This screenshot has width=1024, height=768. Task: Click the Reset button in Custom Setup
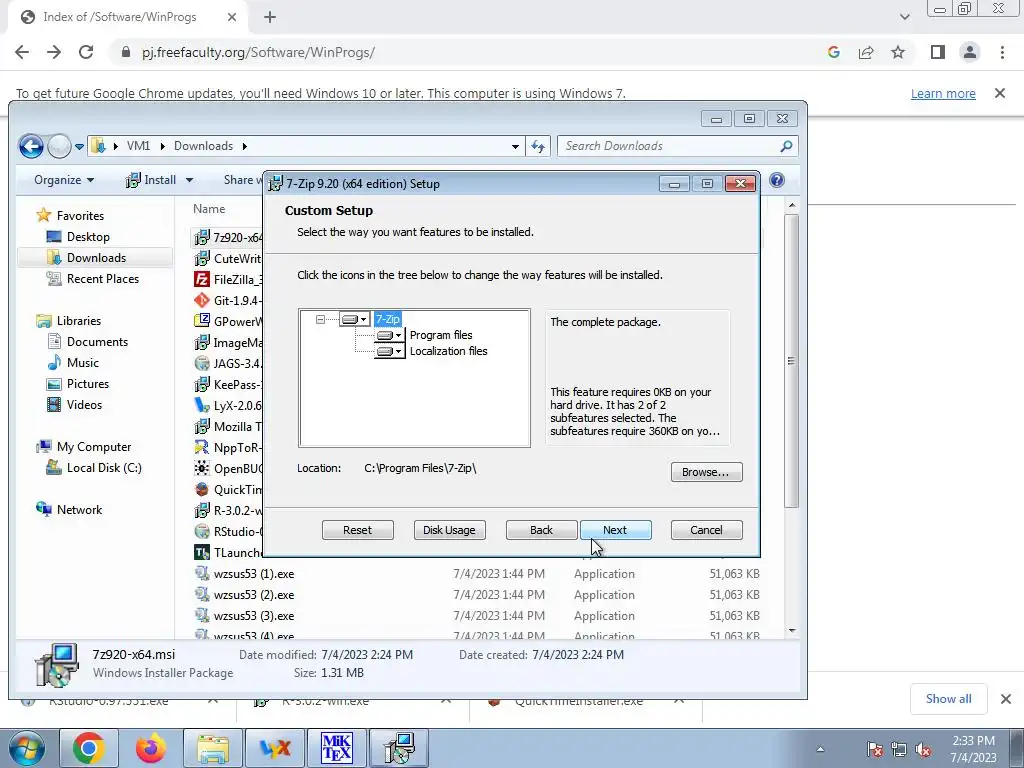pyautogui.click(x=357, y=530)
